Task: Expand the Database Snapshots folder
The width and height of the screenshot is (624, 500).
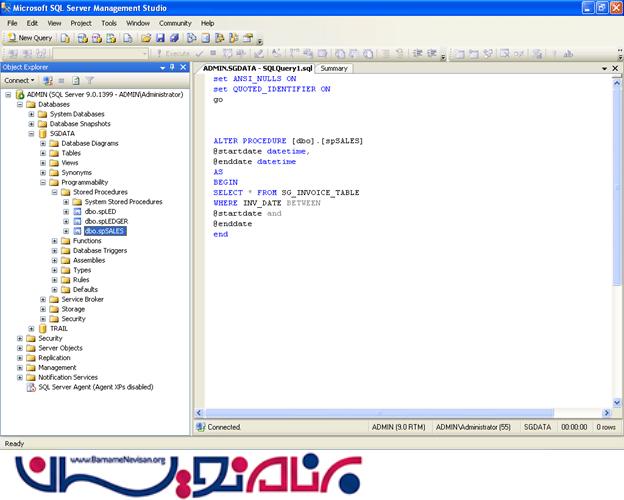Action: point(31,124)
